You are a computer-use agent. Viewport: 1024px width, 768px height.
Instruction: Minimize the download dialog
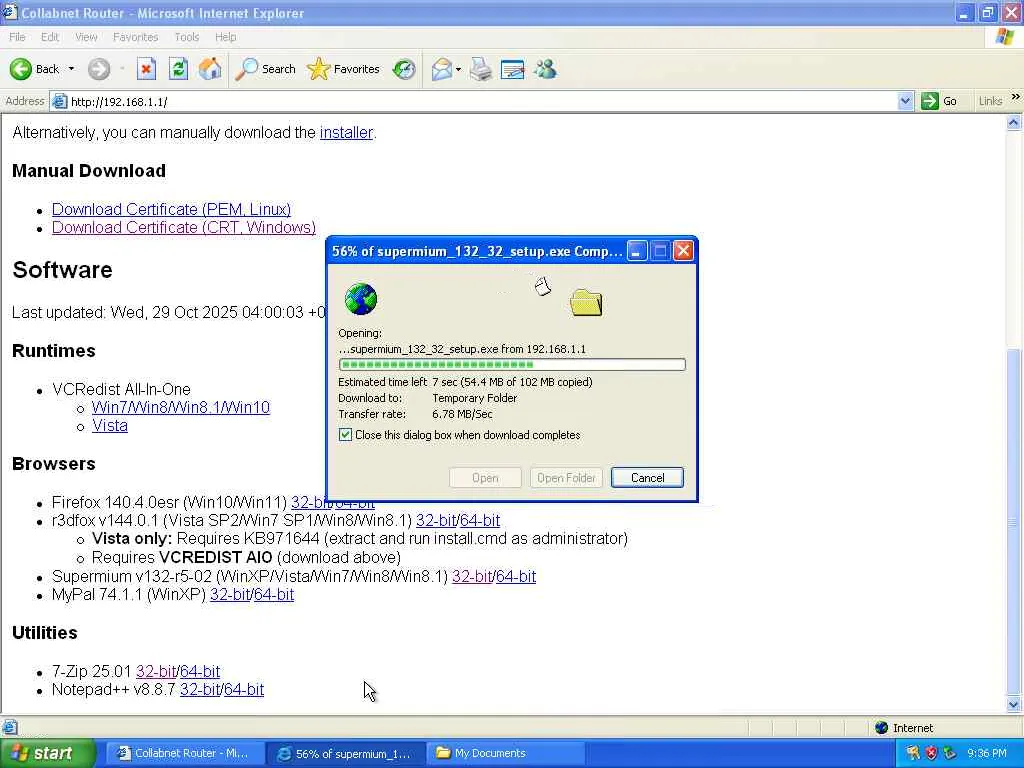[x=636, y=251]
